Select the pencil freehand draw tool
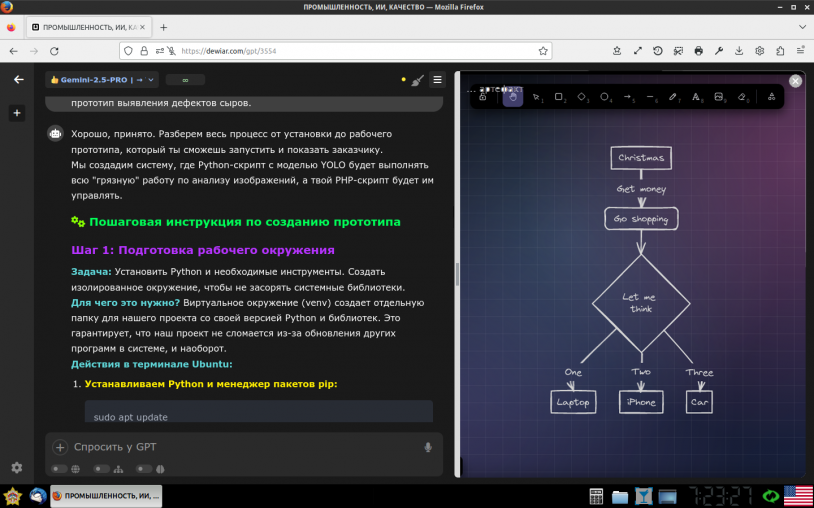The image size is (814, 508). coord(673,97)
